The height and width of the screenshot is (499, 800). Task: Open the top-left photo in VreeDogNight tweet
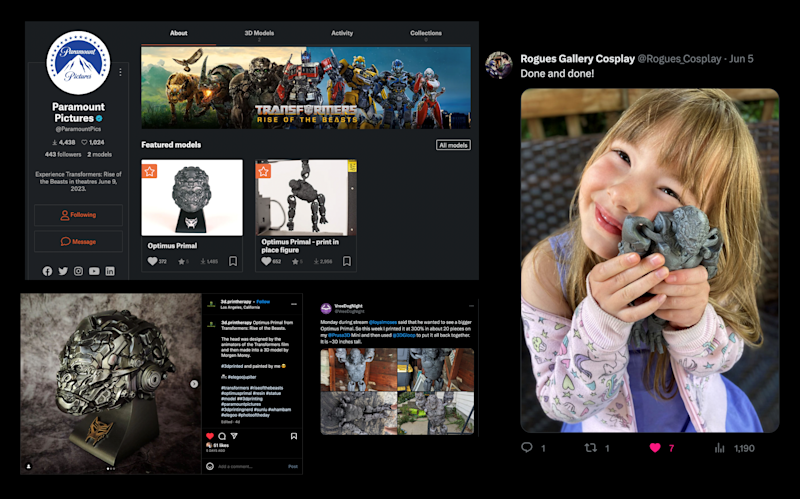click(359, 369)
